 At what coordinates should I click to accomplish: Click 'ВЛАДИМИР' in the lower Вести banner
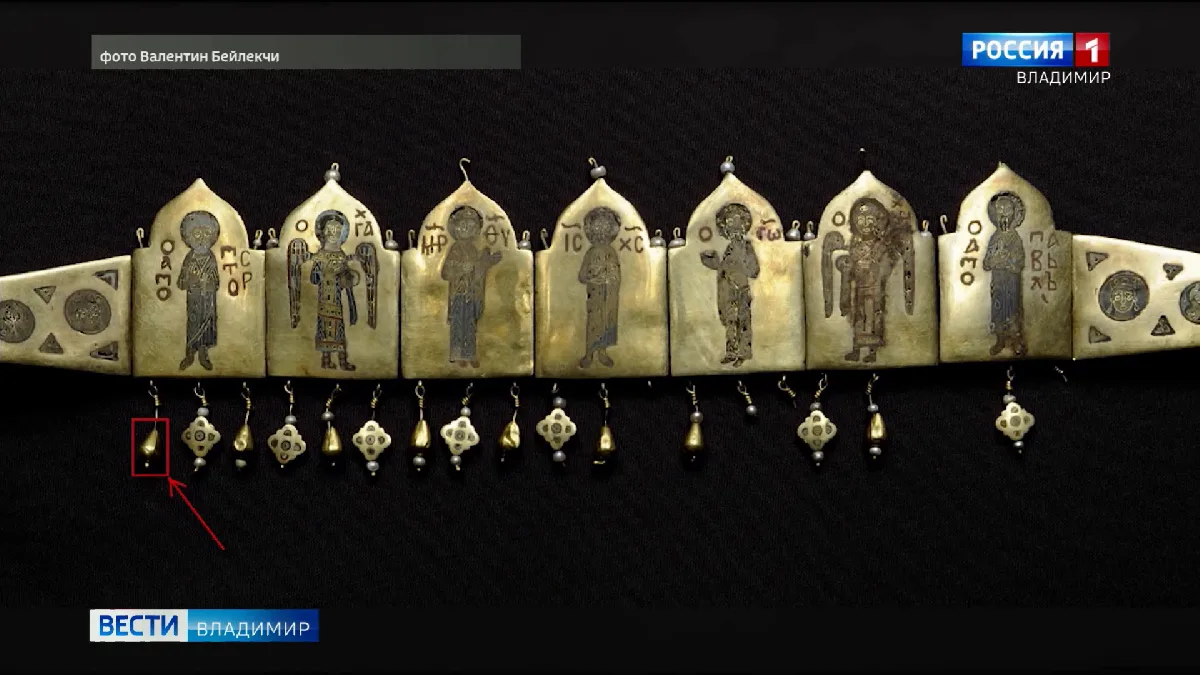click(x=253, y=628)
